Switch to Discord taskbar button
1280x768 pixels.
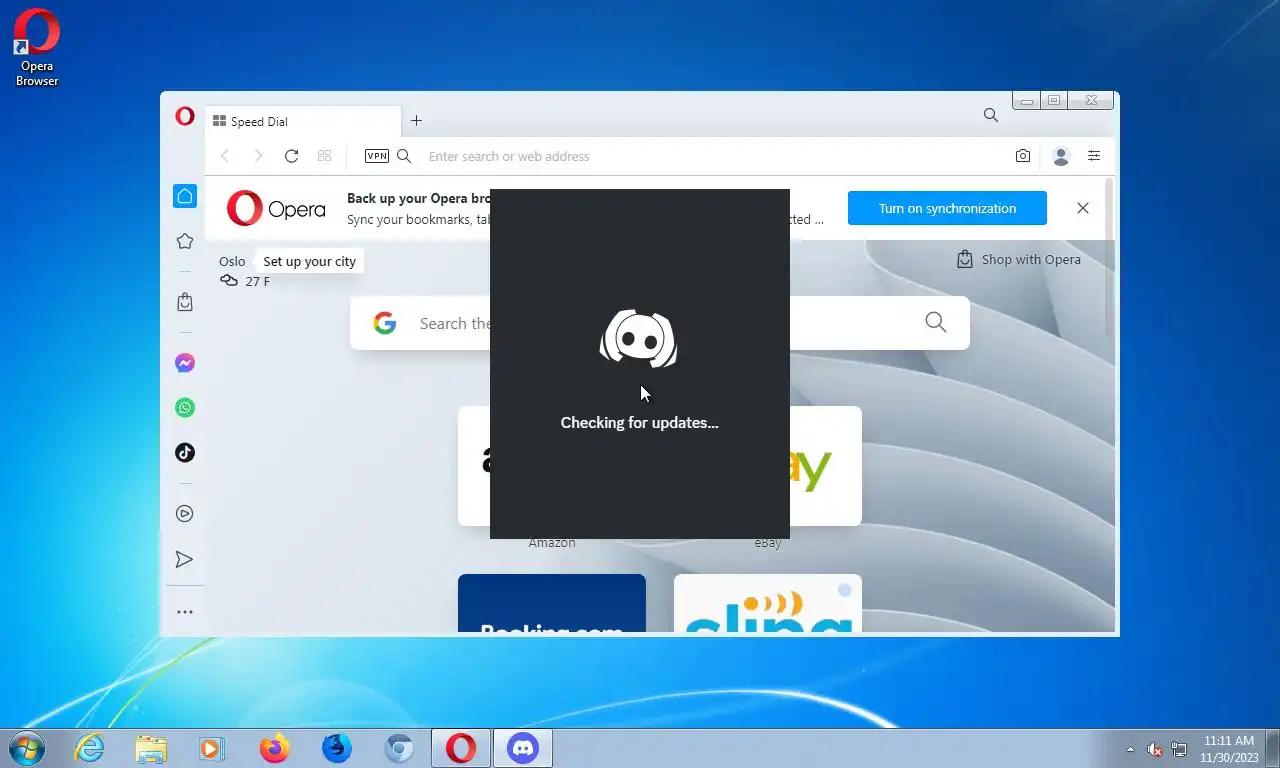(523, 748)
